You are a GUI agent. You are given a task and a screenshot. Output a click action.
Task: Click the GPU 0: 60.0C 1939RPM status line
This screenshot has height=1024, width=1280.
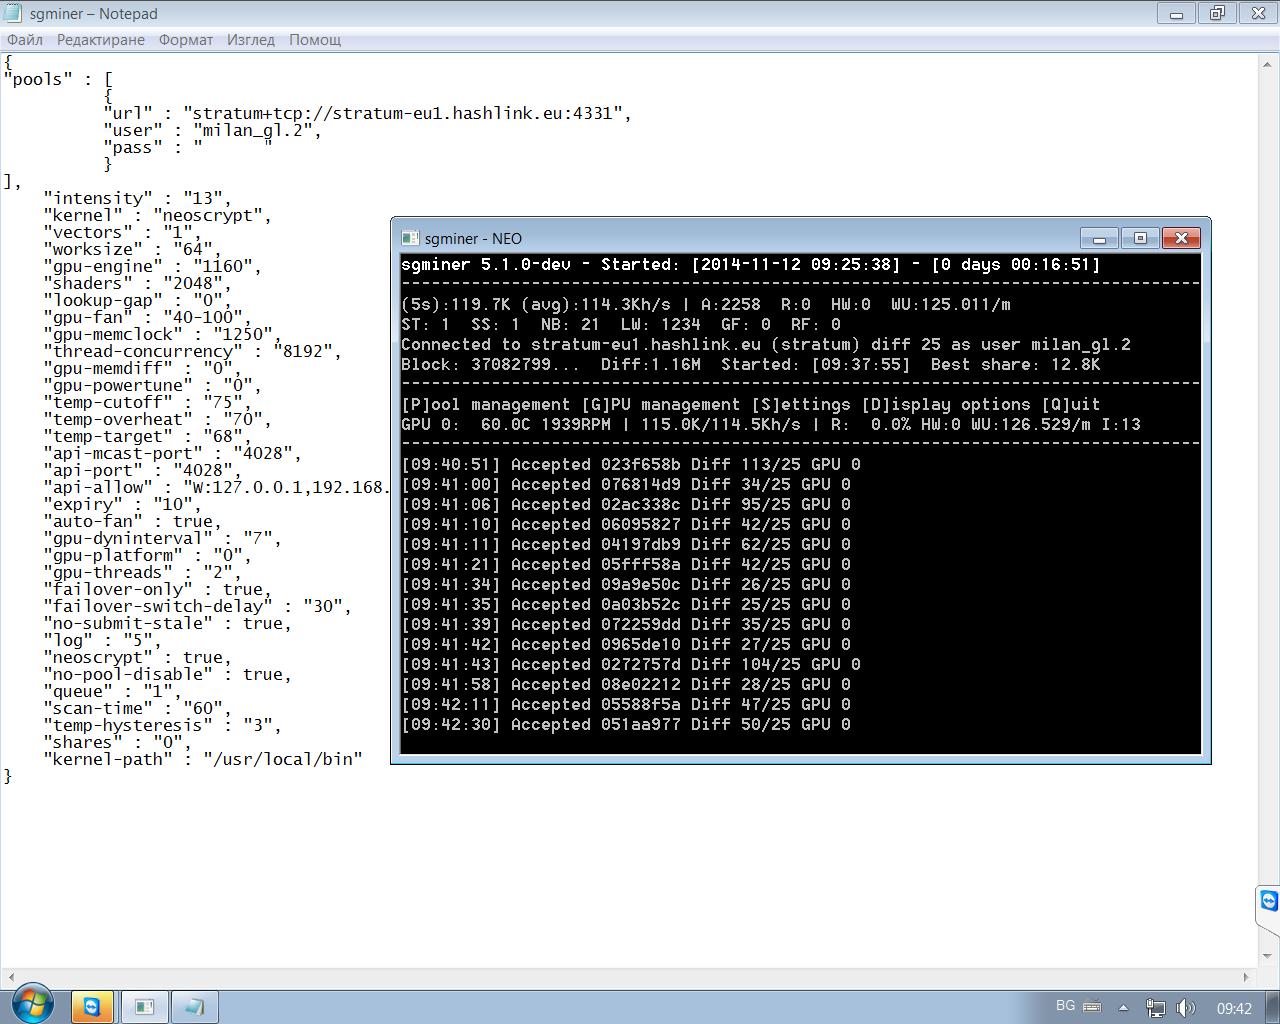point(770,424)
